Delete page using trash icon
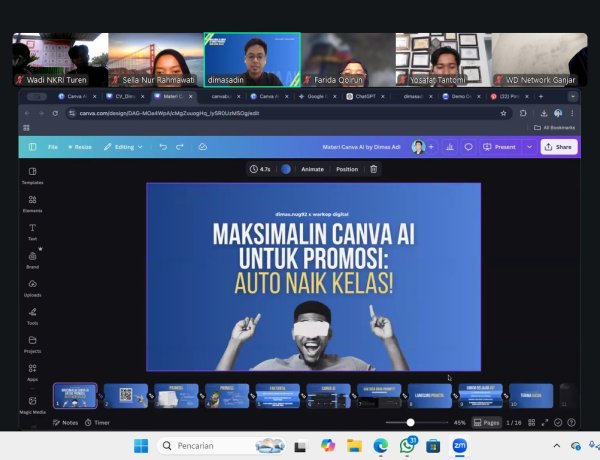600x460 pixels. [374, 169]
